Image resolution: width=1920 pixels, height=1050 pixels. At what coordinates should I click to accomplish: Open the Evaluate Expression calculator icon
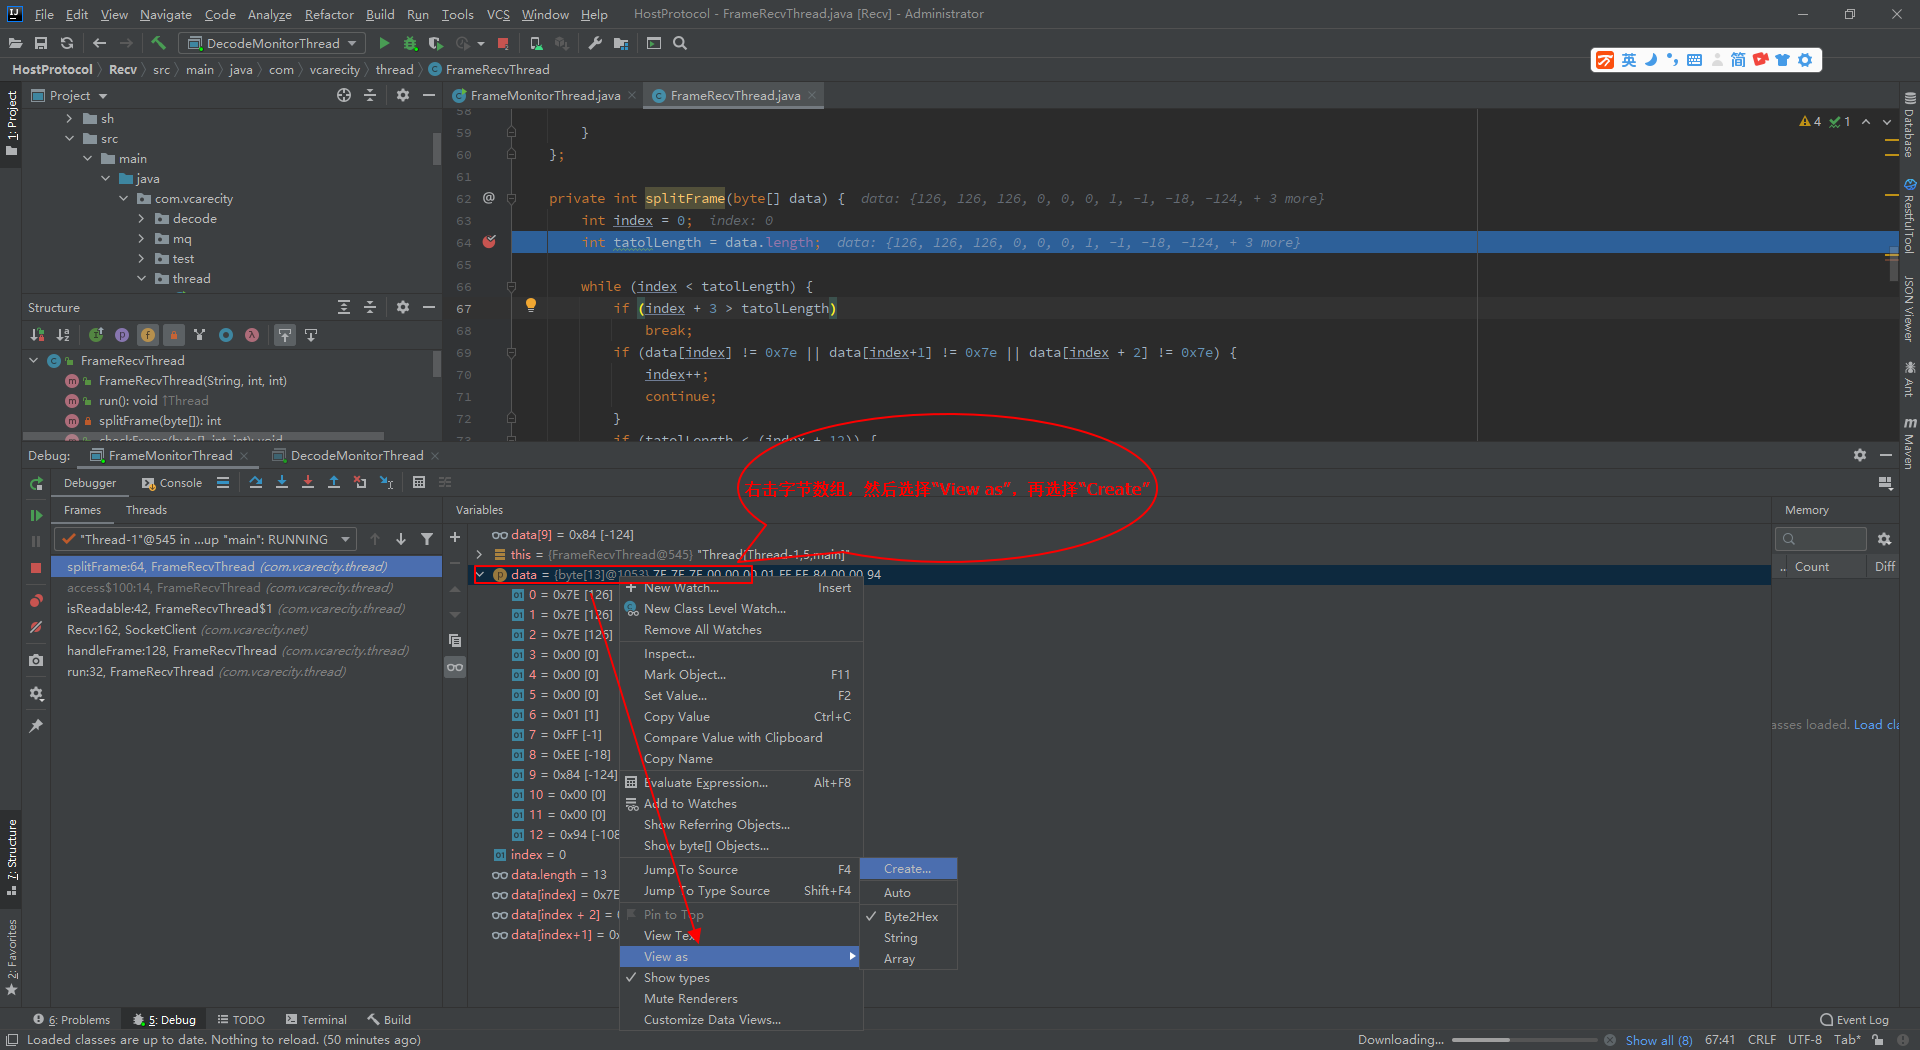coord(418,482)
